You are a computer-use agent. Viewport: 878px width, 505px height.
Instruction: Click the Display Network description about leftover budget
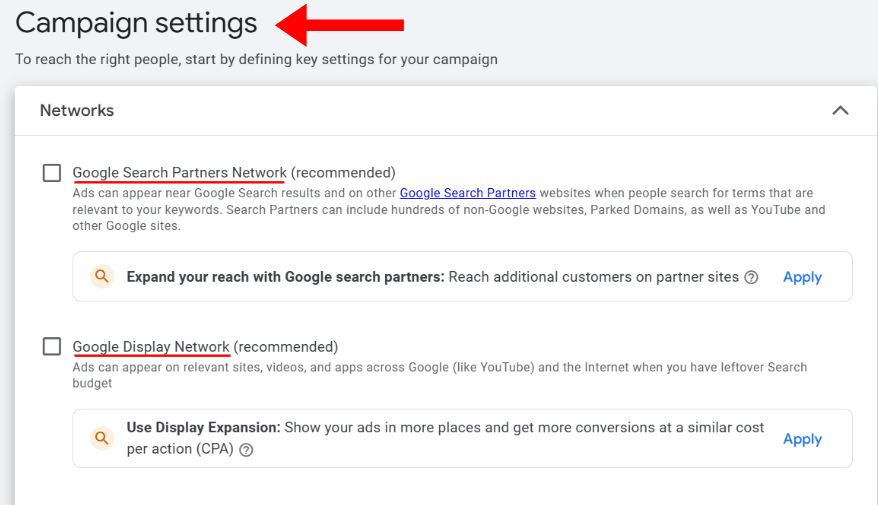click(x=440, y=375)
